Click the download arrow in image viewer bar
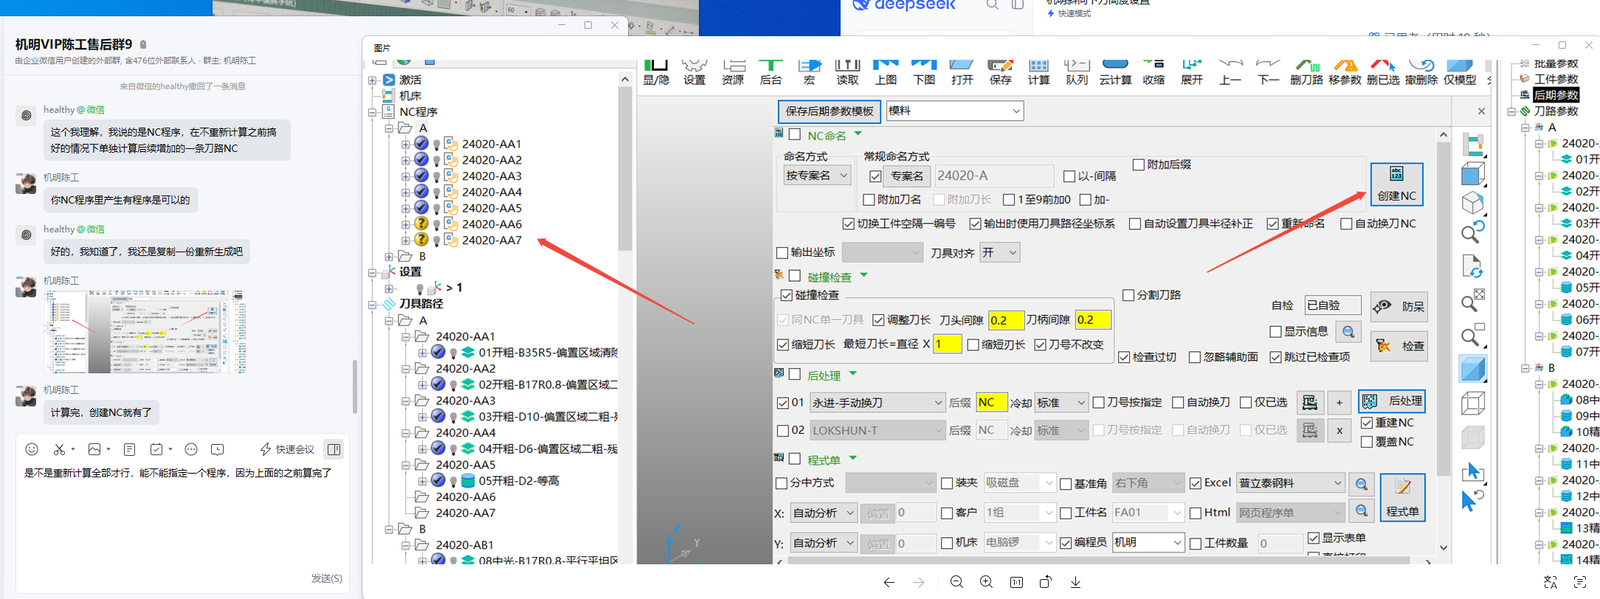This screenshot has height=599, width=1600. pos(1076,582)
